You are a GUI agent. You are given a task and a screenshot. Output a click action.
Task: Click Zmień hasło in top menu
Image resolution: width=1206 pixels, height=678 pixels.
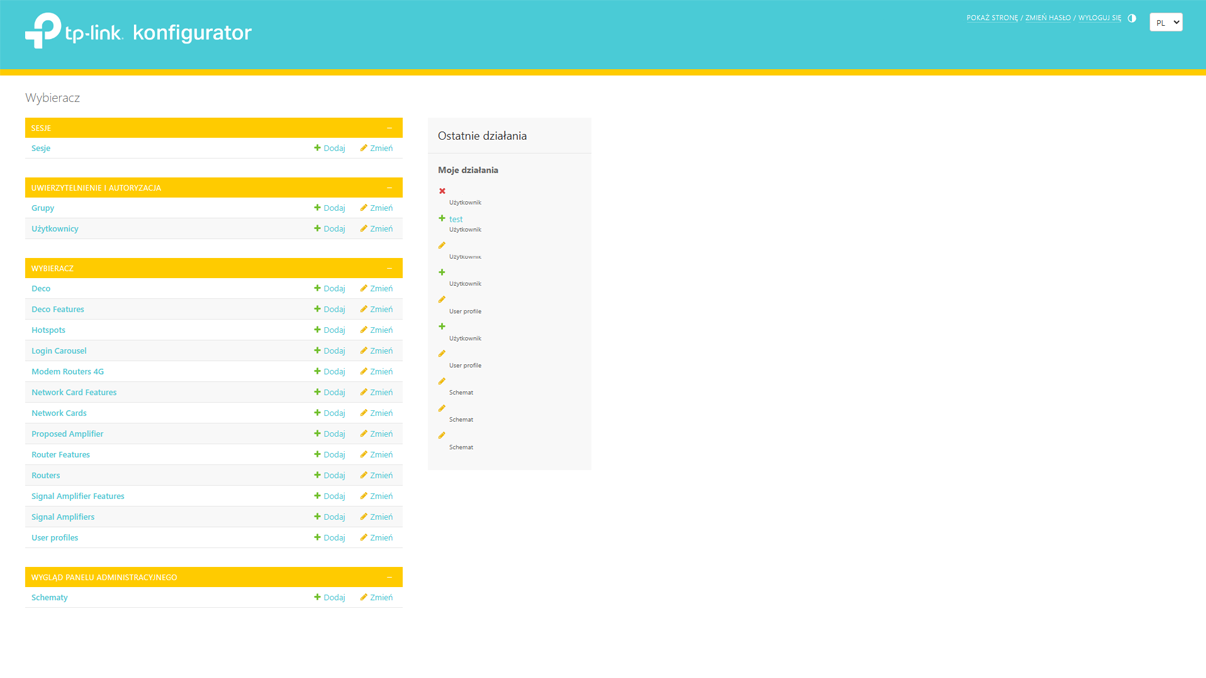[x=1047, y=18]
